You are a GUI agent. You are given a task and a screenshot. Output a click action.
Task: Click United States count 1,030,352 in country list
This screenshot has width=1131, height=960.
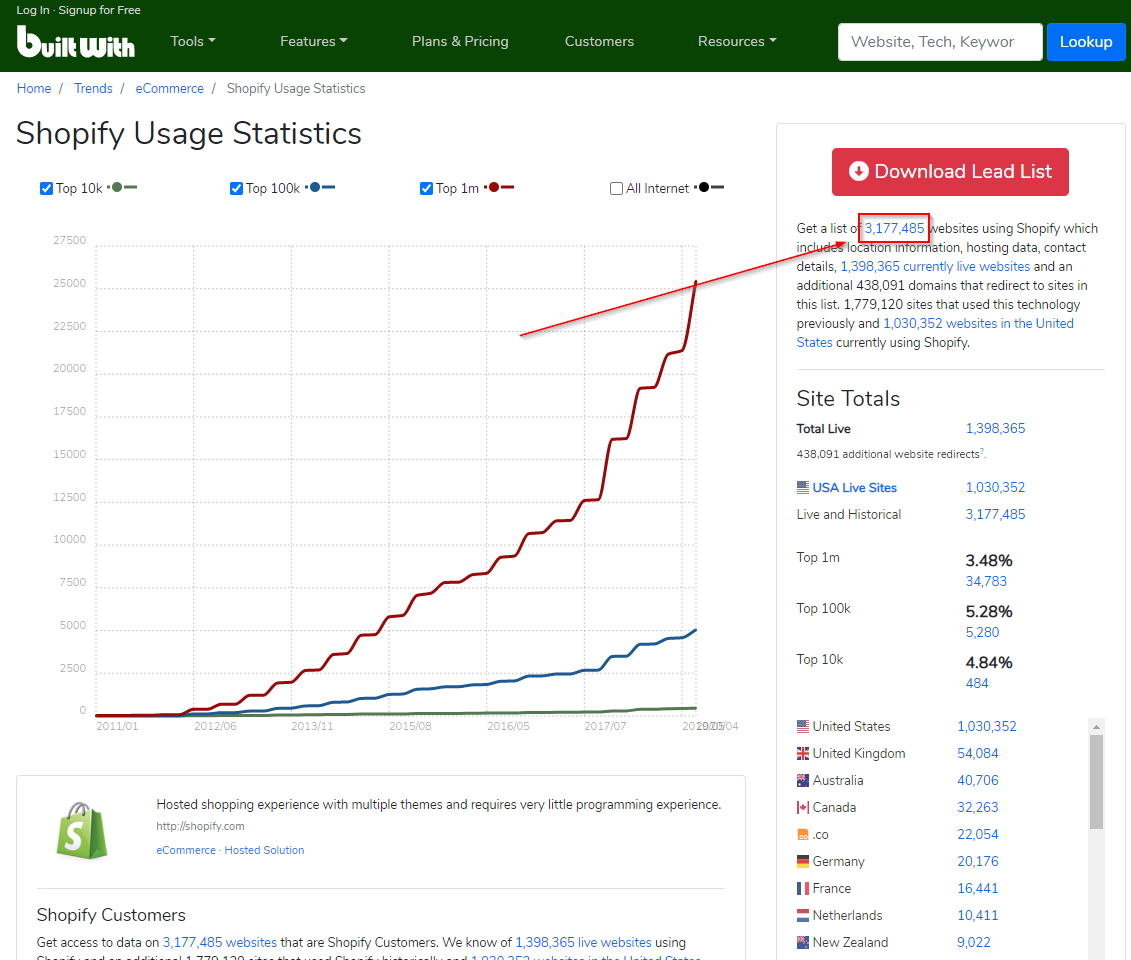click(987, 726)
